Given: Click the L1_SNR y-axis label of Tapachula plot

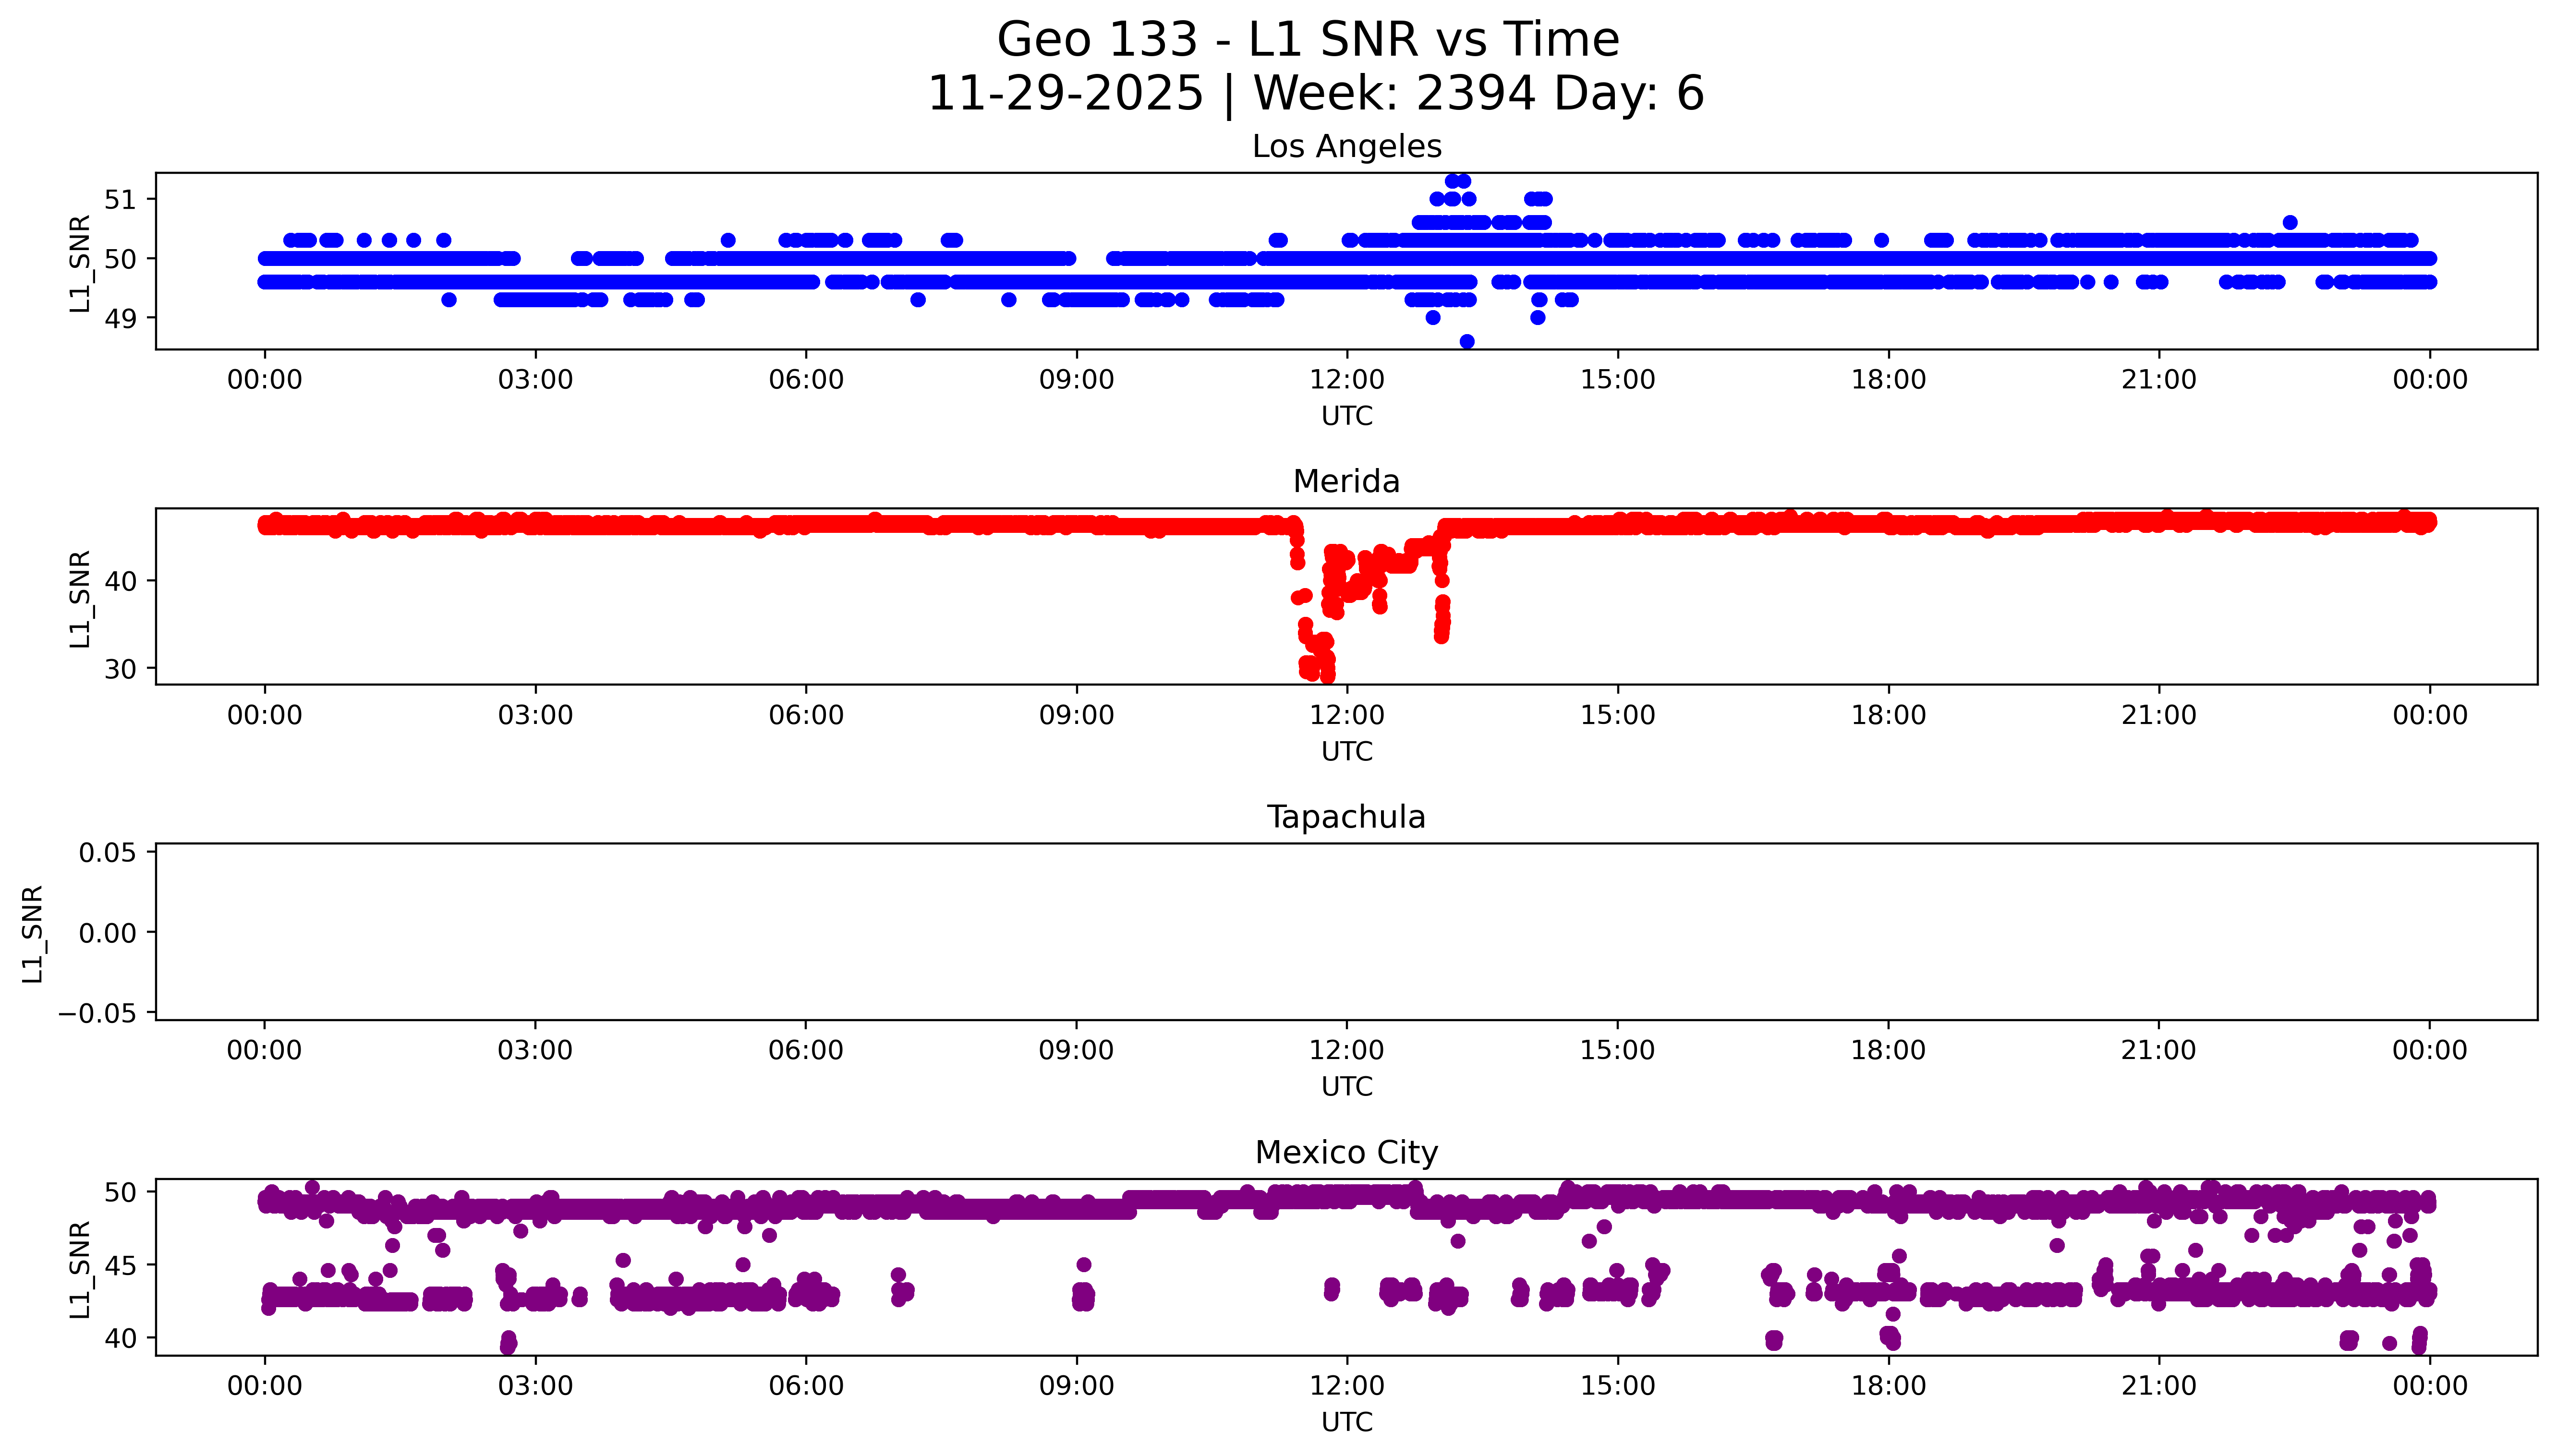Looking at the screenshot, I should tap(32, 933).
